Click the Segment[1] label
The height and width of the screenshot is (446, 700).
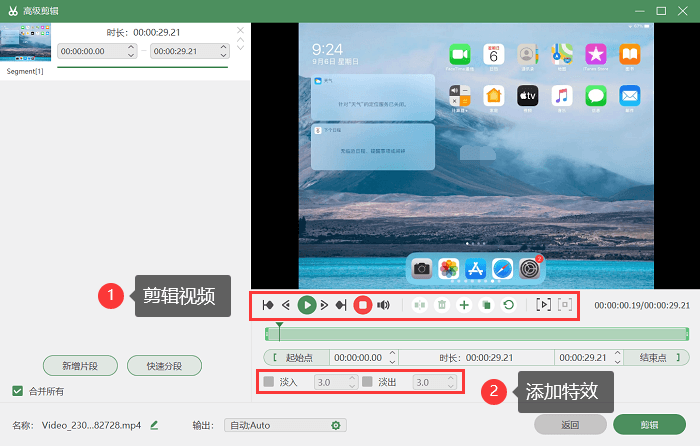pos(25,71)
